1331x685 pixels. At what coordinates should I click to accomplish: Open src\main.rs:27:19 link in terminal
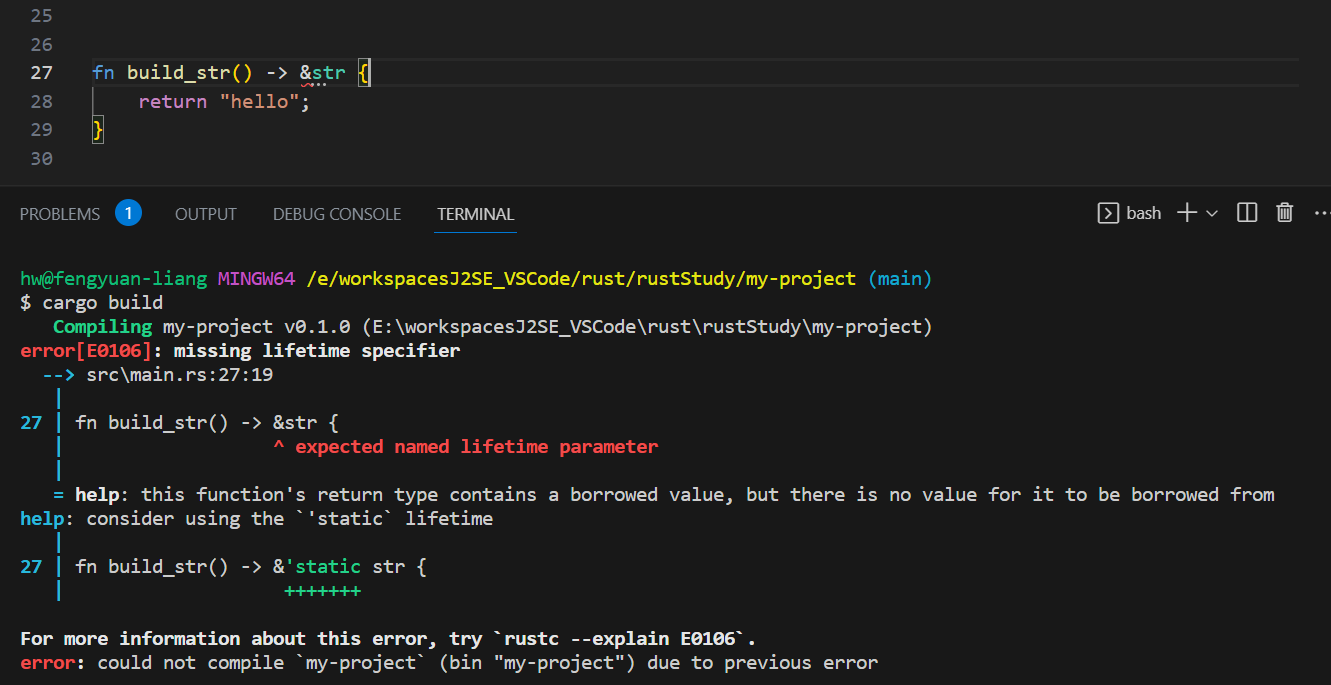pos(180,375)
